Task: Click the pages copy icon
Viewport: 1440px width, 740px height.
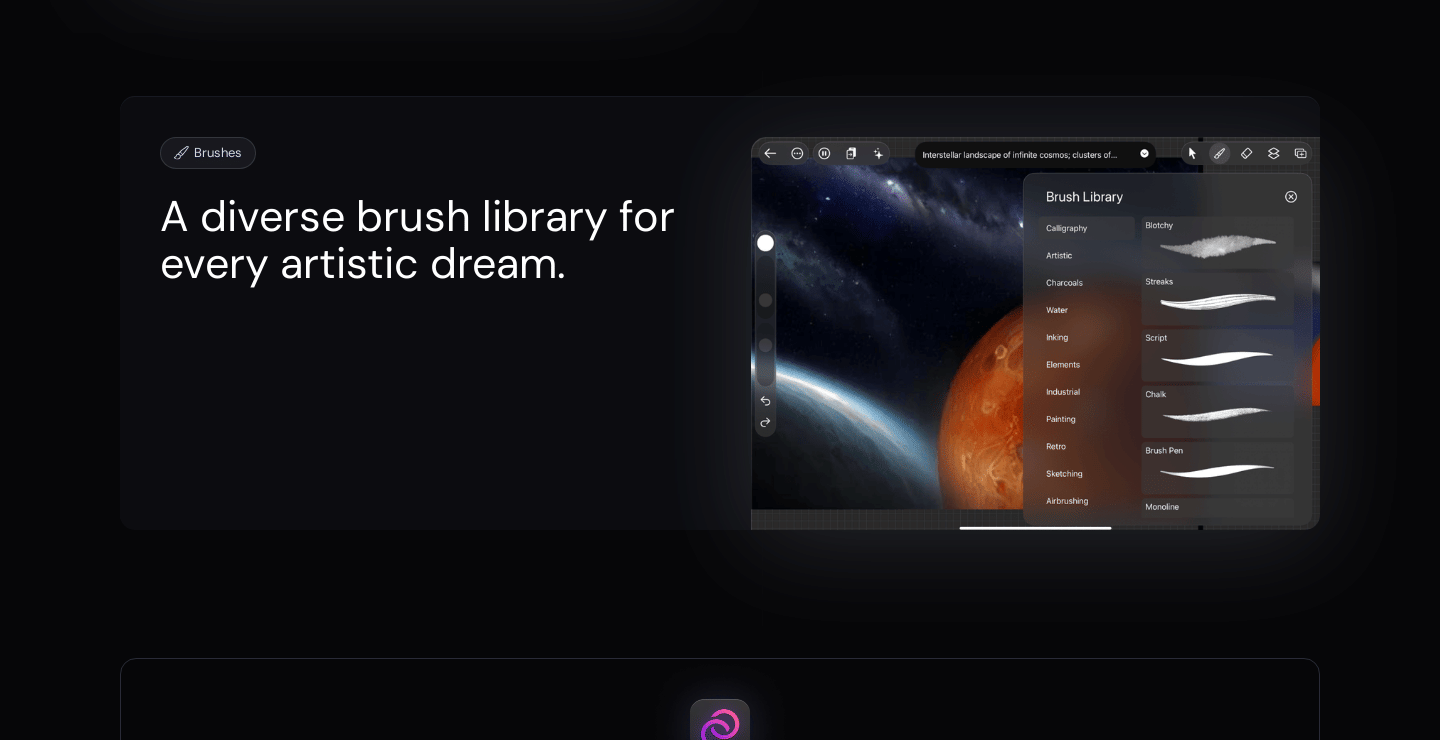Action: coord(851,153)
